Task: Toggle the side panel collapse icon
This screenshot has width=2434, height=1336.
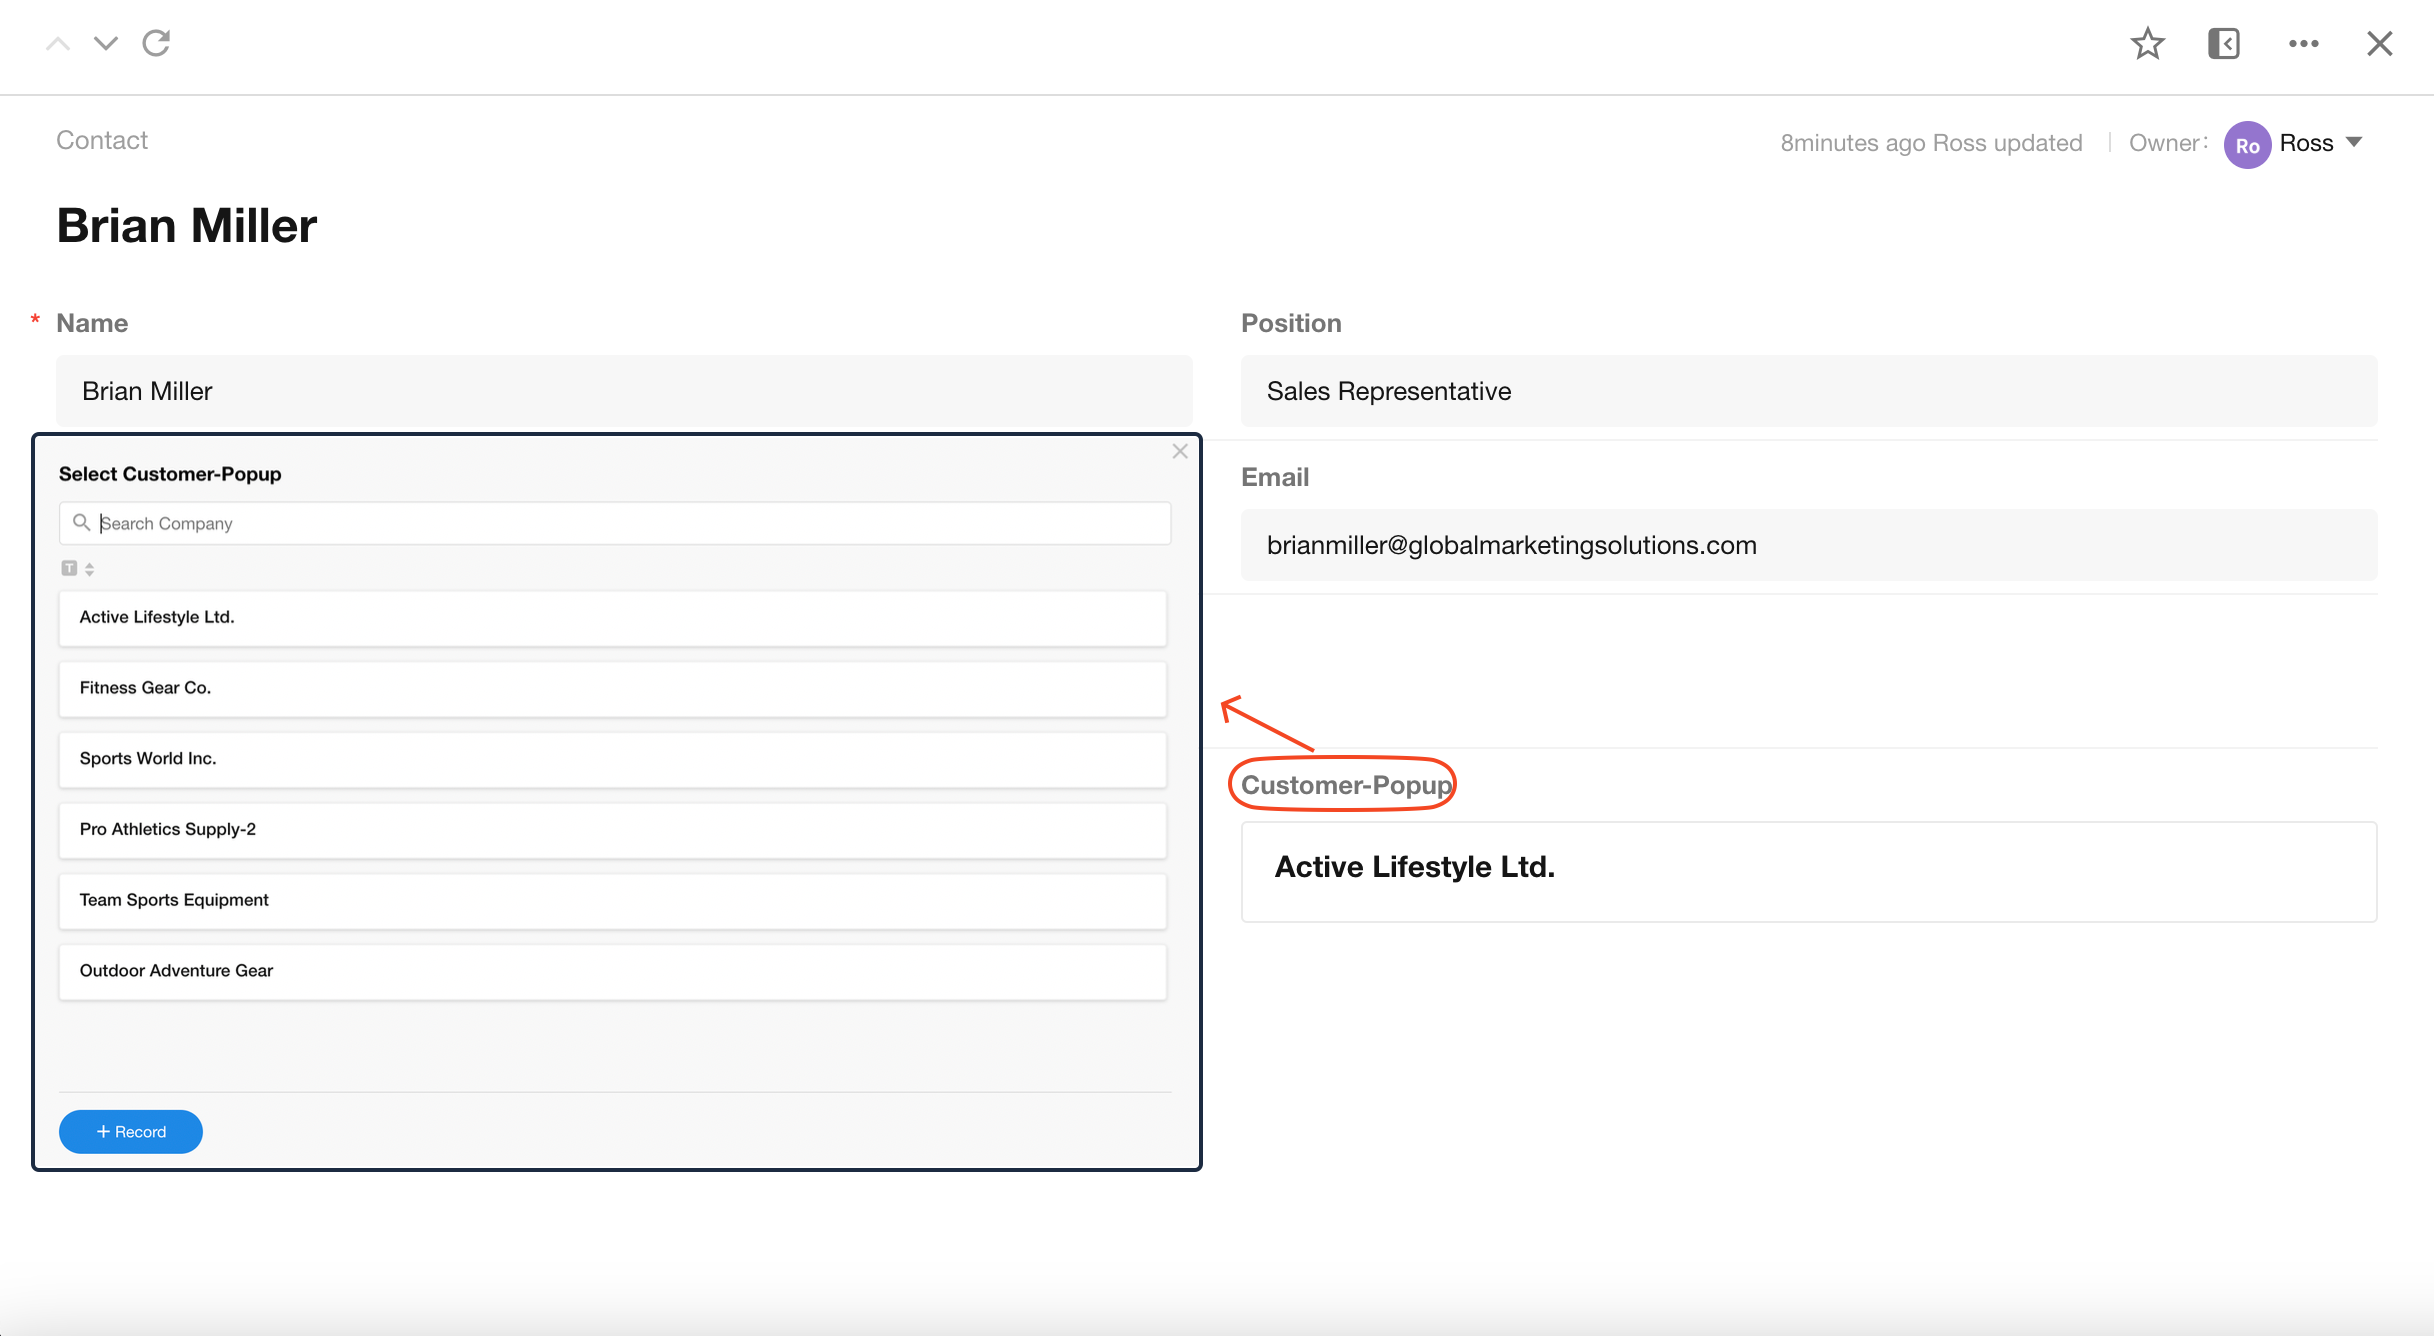Action: tap(2223, 44)
